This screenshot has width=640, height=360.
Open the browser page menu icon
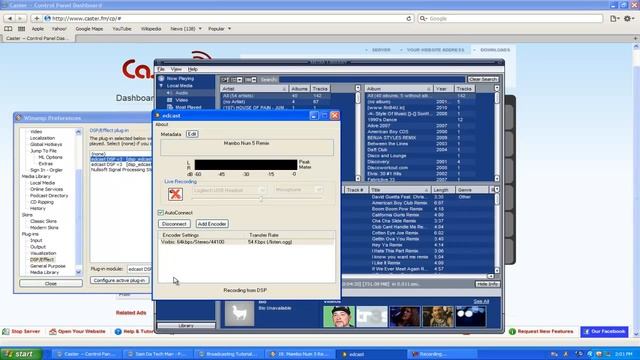click(x=614, y=18)
